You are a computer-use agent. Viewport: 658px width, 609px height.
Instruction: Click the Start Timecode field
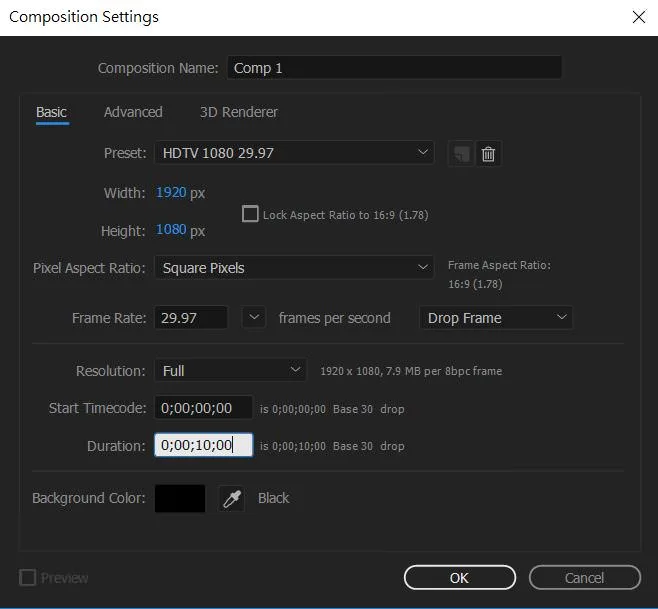pyautogui.click(x=204, y=408)
